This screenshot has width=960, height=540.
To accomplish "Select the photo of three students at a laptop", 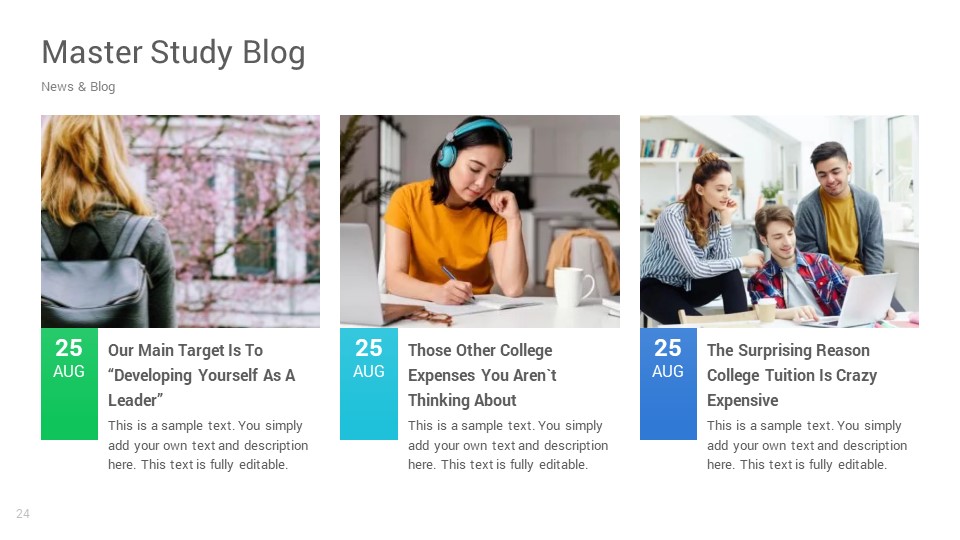I will tap(779, 221).
